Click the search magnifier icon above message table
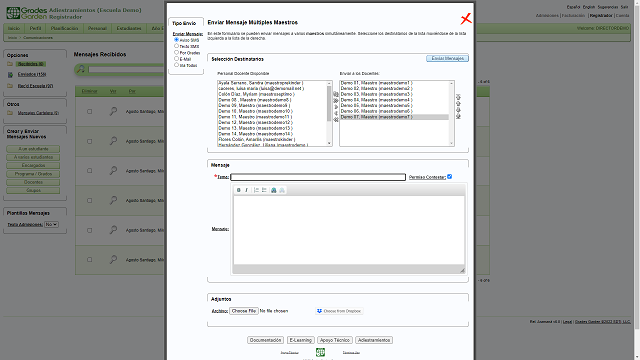Viewport: 640px width, 360px height. 81,69
